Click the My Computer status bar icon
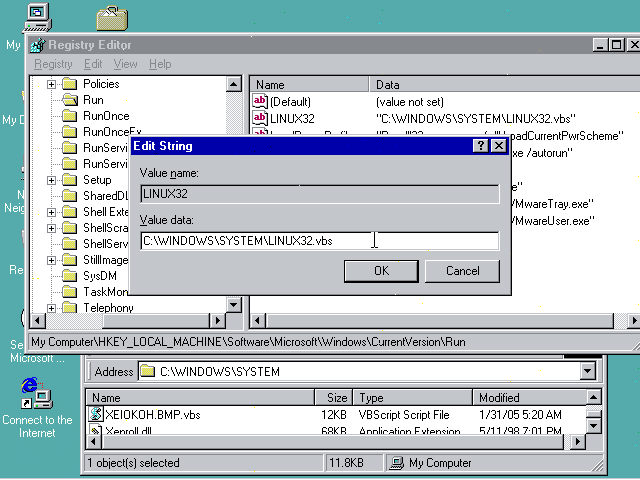The width and height of the screenshot is (640, 480). point(396,463)
